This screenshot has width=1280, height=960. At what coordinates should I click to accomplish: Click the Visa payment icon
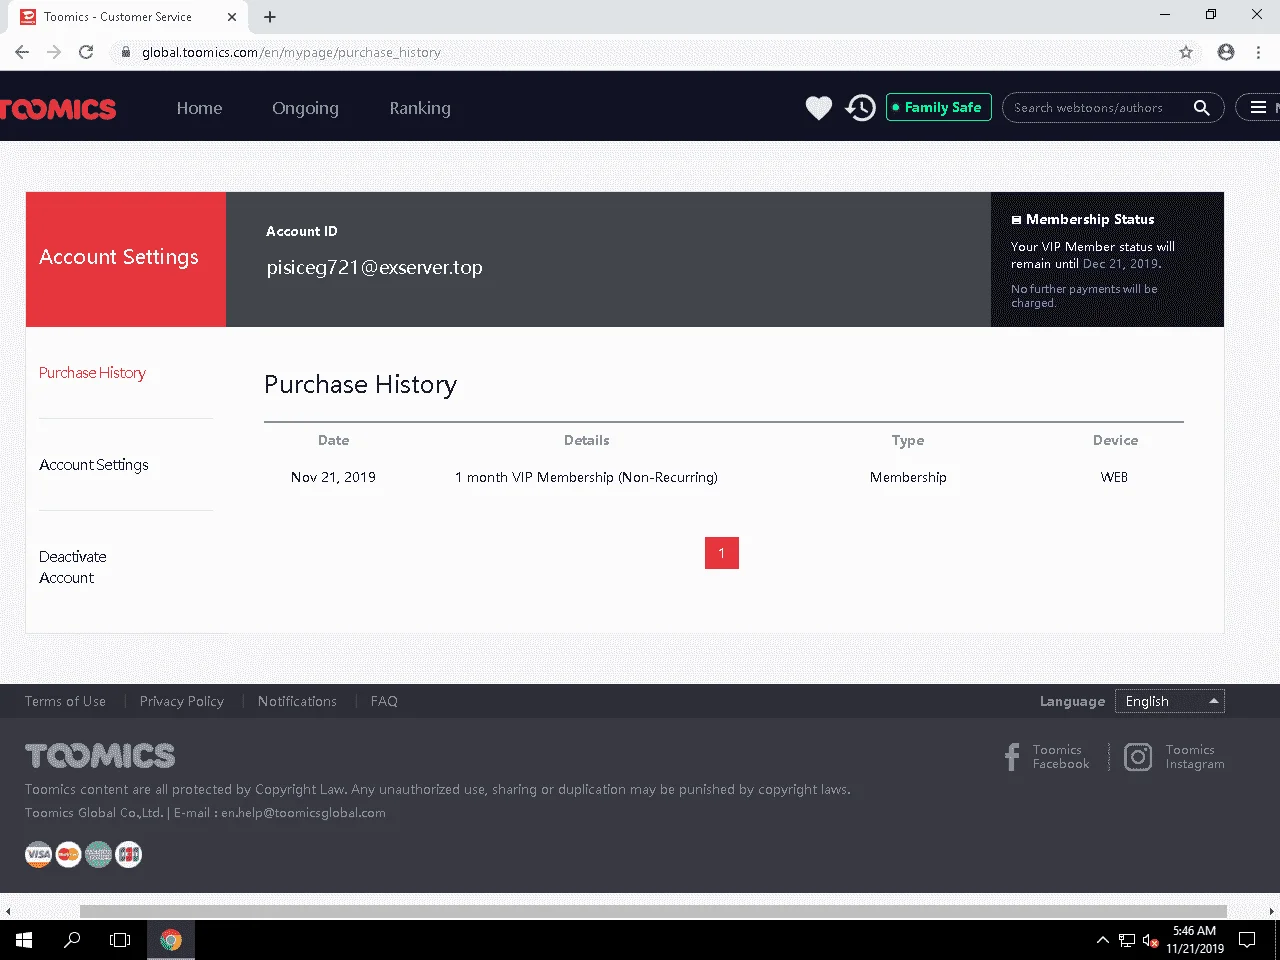[x=38, y=854]
